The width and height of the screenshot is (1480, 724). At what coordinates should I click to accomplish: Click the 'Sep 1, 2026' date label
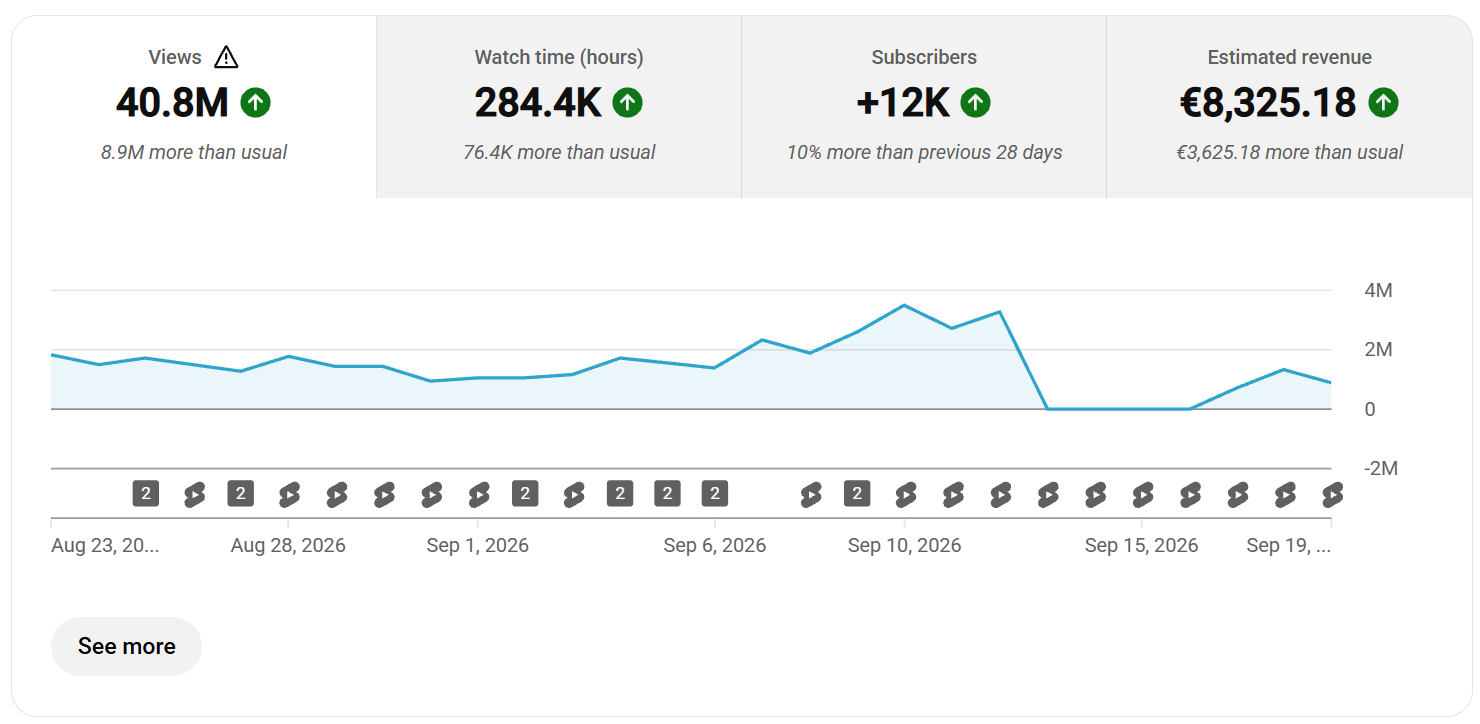pos(478,545)
